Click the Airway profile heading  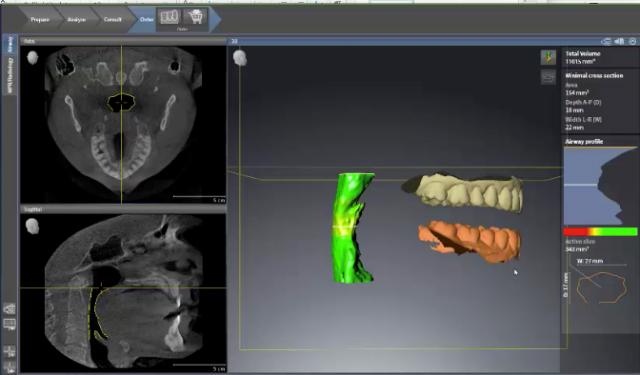pyautogui.click(x=584, y=142)
